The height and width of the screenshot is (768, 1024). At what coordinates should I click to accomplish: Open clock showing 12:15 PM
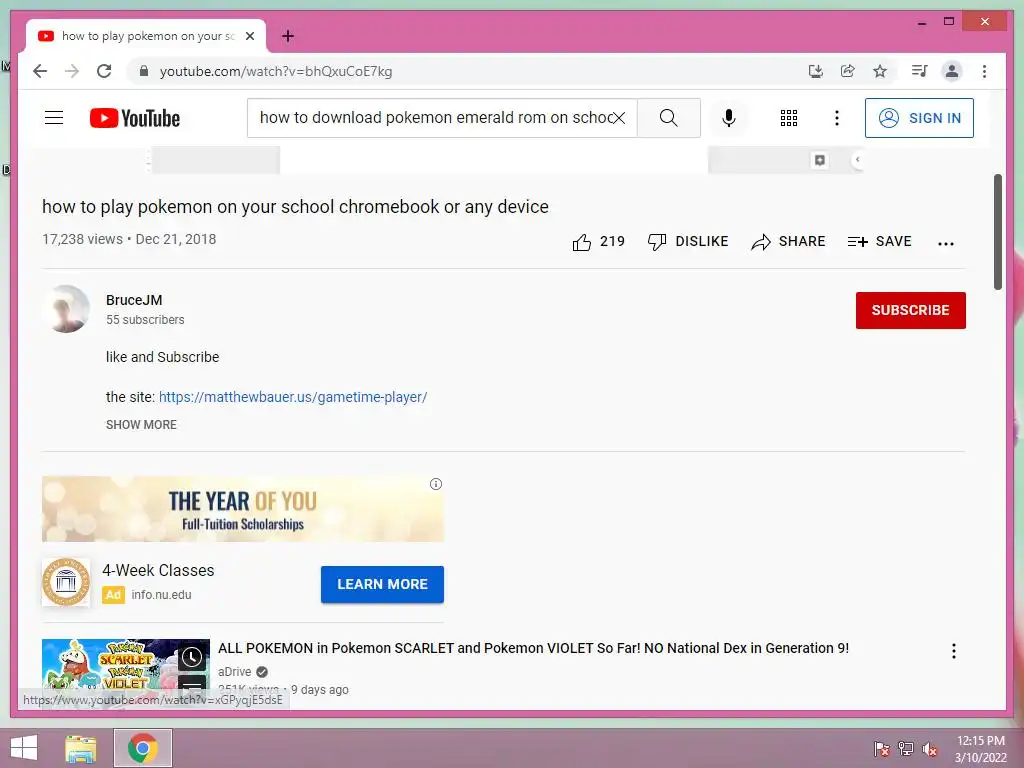(981, 749)
